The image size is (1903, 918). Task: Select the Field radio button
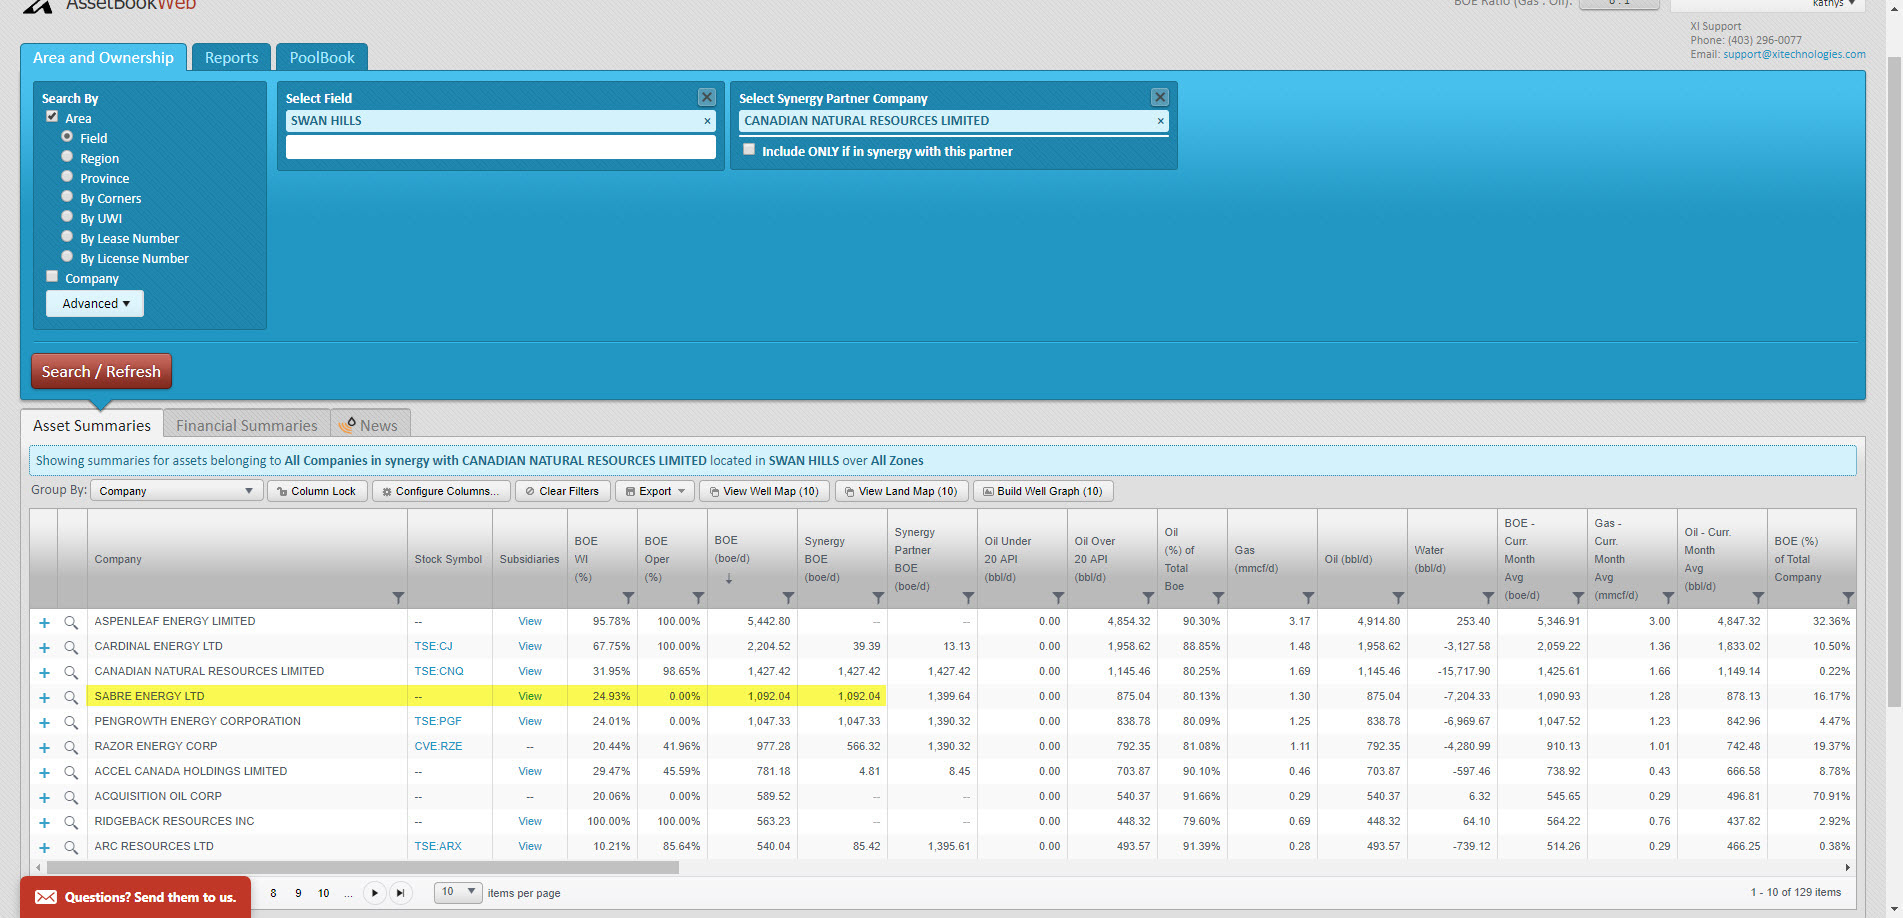(x=67, y=137)
